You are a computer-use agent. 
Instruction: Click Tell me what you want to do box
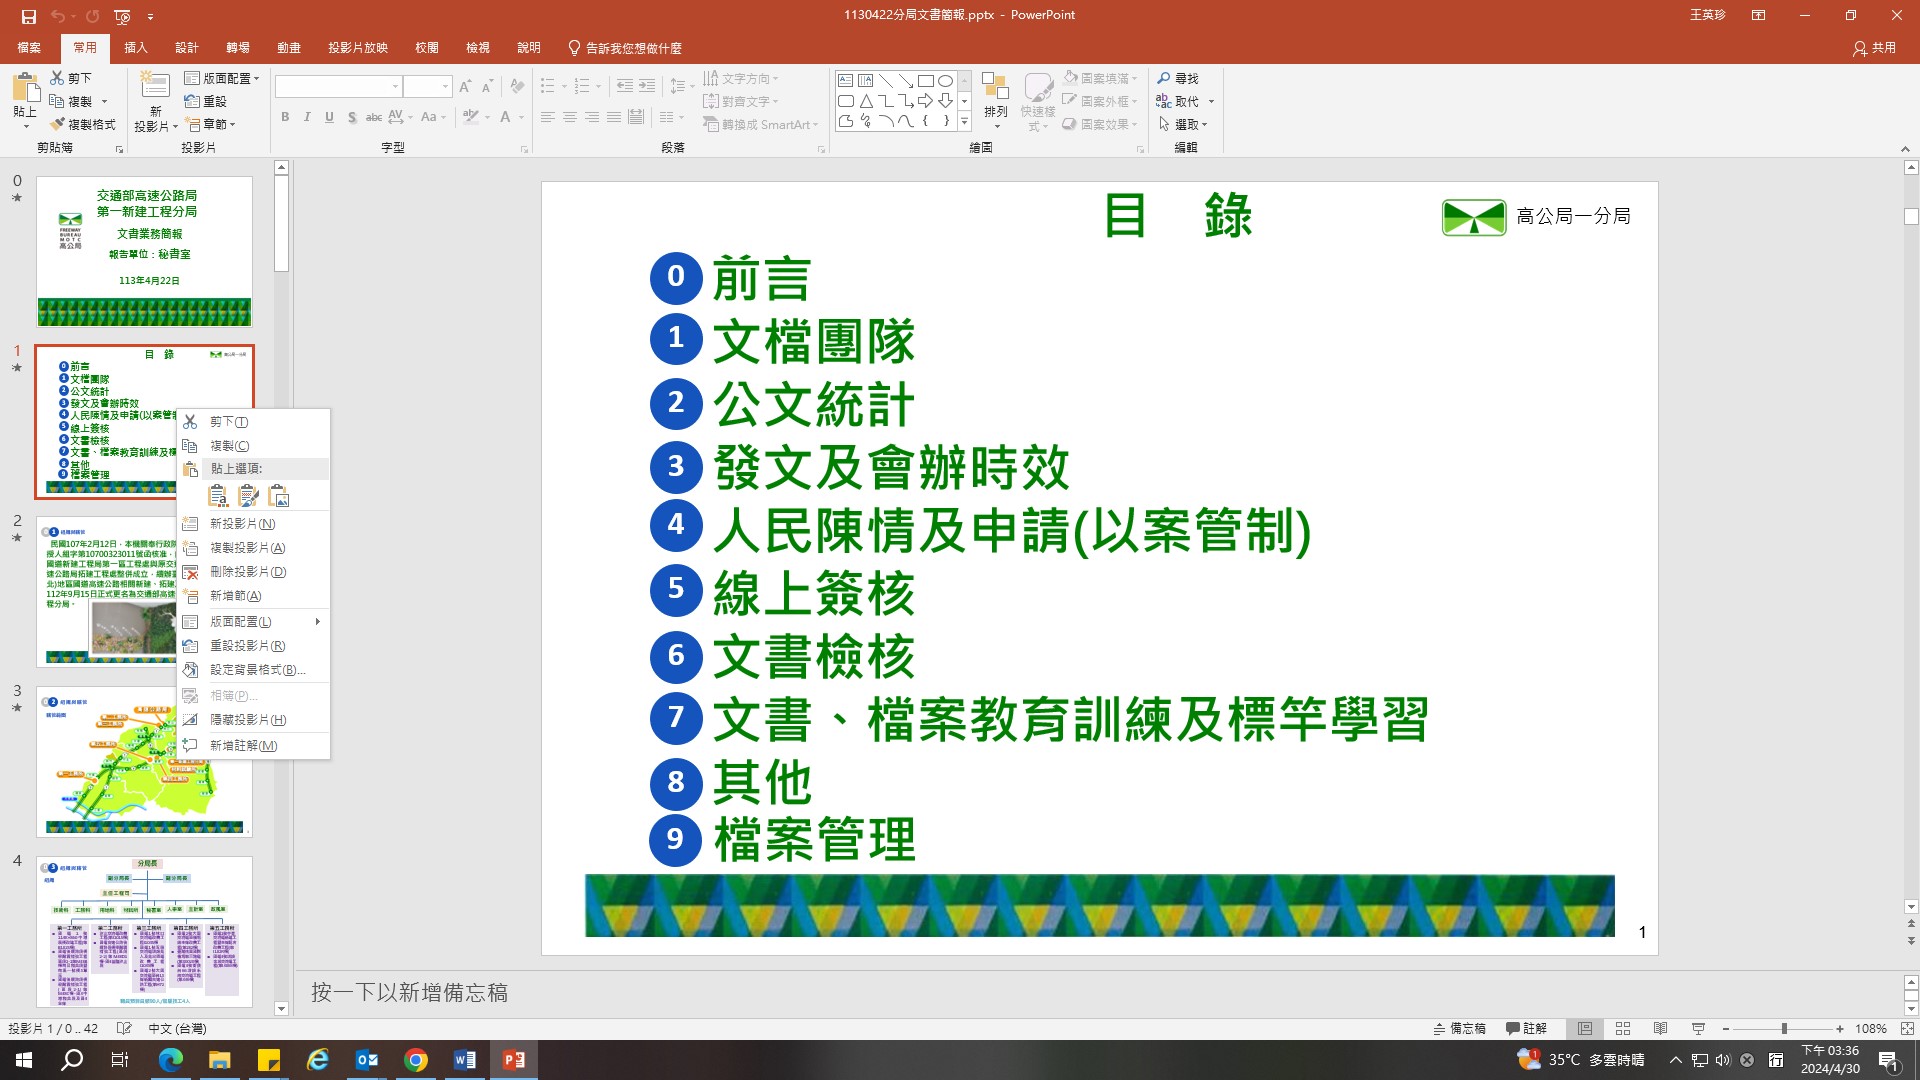point(625,48)
